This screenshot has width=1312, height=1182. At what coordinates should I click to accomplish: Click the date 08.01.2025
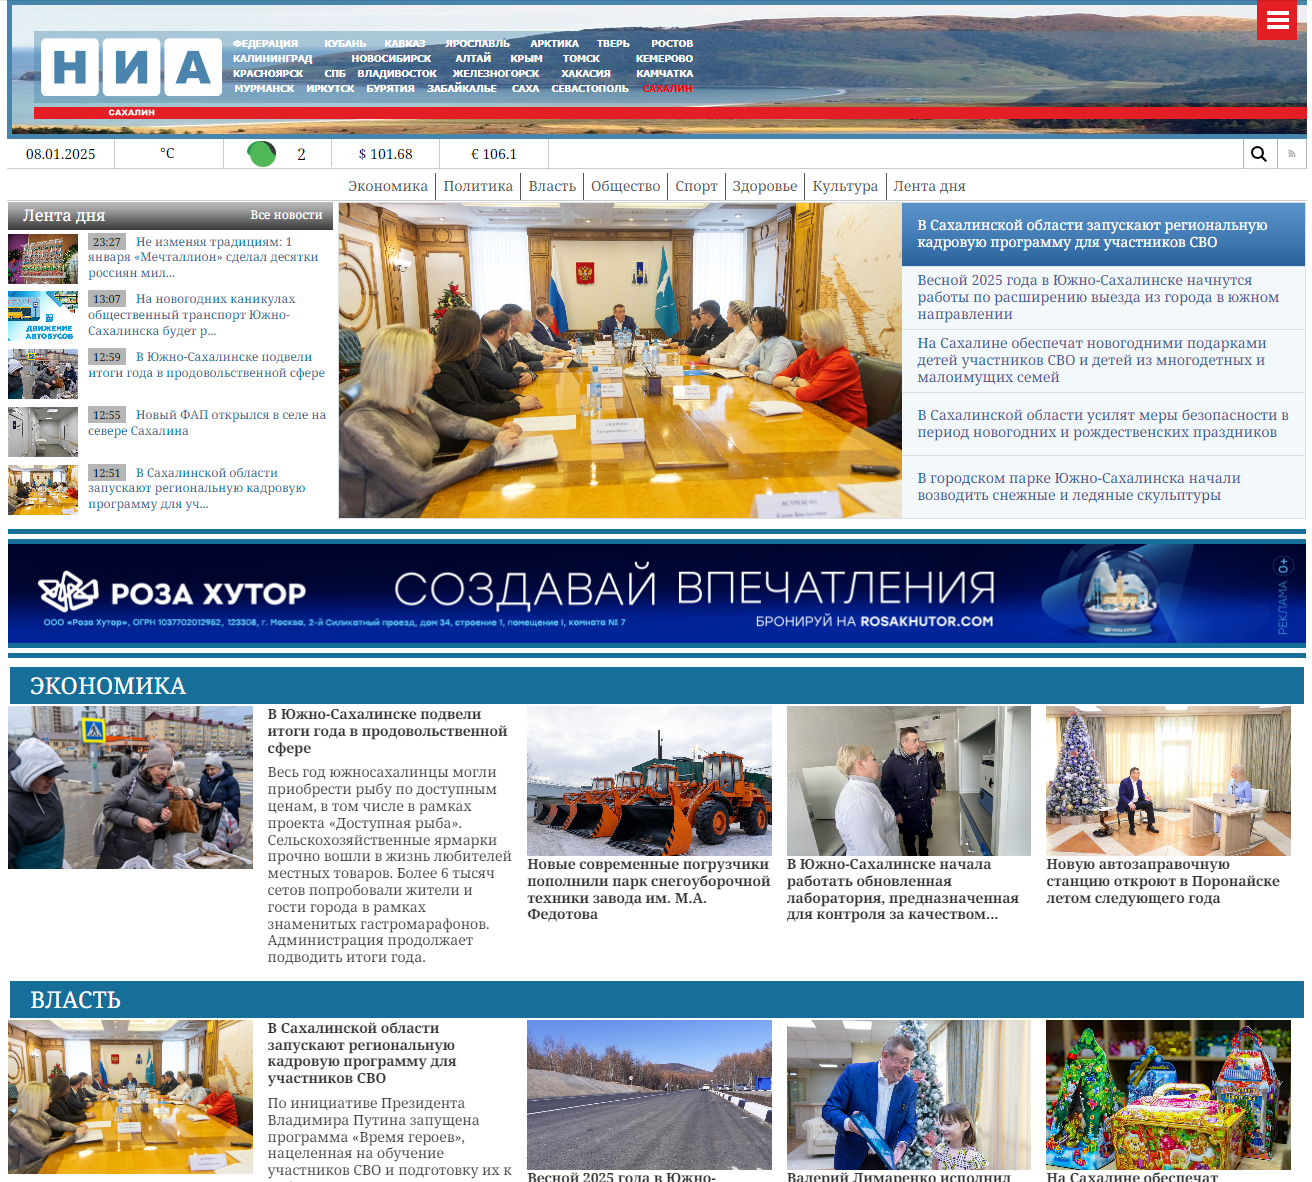tap(61, 154)
